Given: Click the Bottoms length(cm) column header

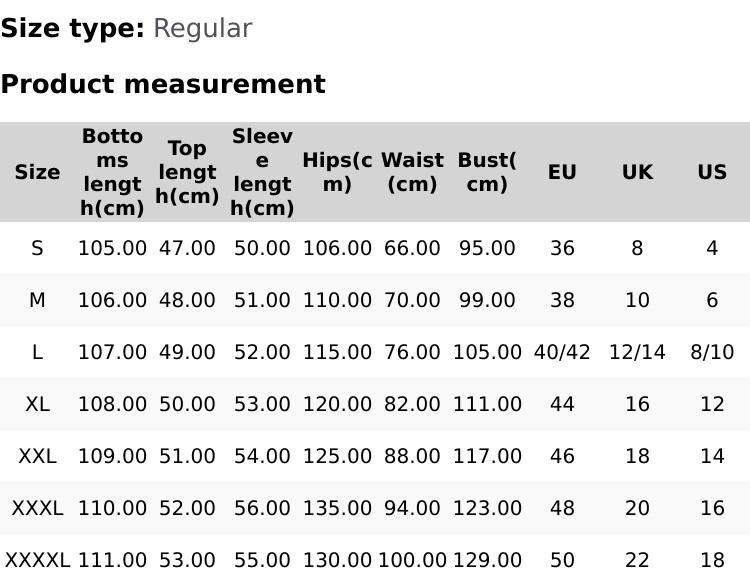Looking at the screenshot, I should coord(112,172).
